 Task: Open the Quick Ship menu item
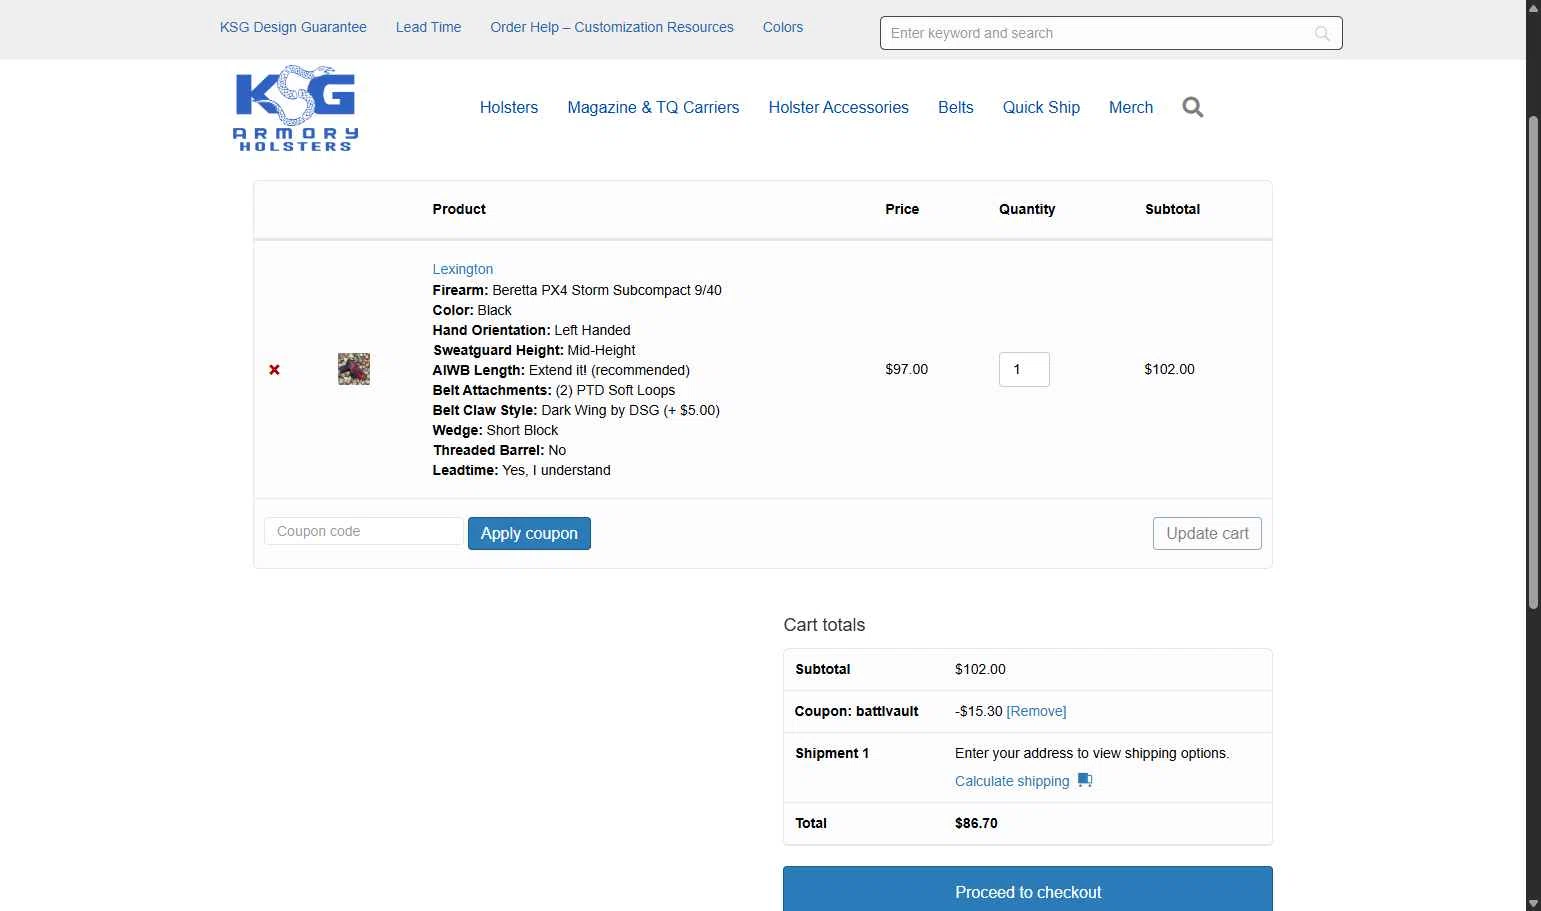[x=1041, y=107]
